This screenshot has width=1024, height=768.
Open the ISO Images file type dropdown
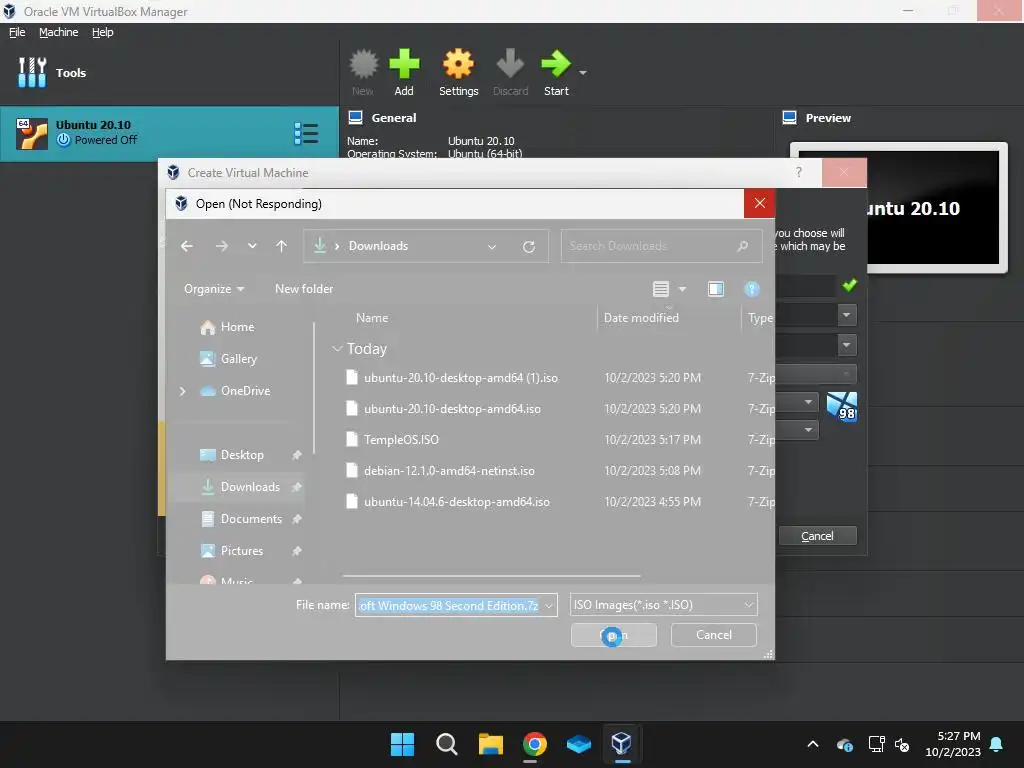(663, 605)
